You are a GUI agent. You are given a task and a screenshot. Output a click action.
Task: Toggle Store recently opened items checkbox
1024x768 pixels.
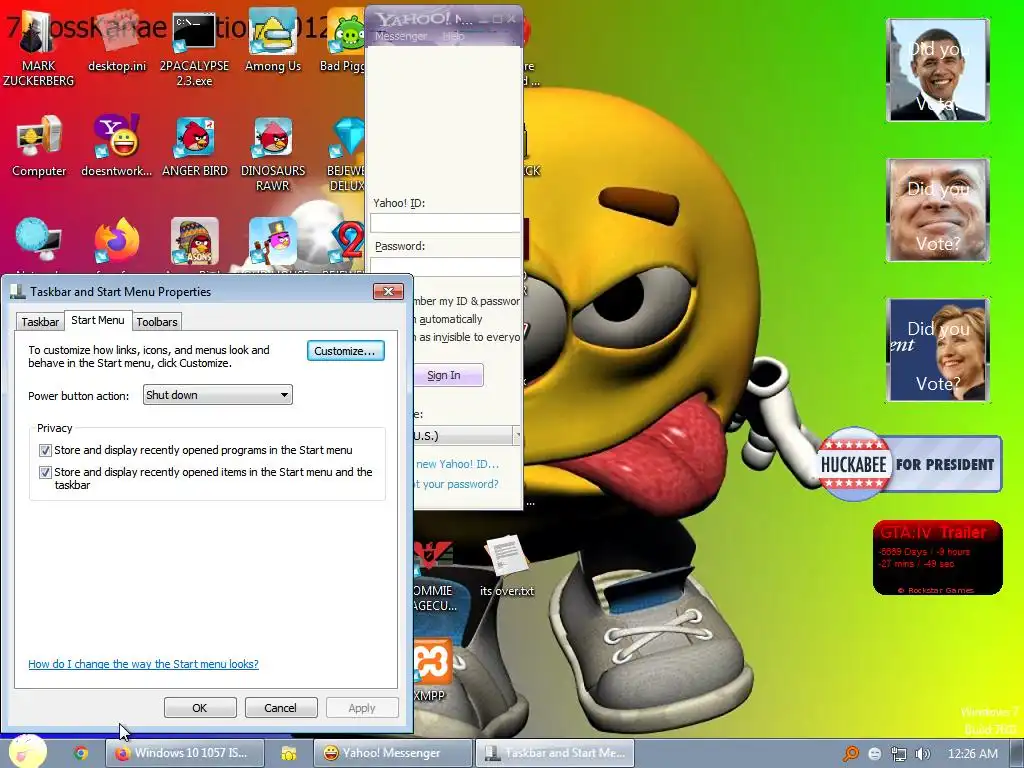point(45,472)
